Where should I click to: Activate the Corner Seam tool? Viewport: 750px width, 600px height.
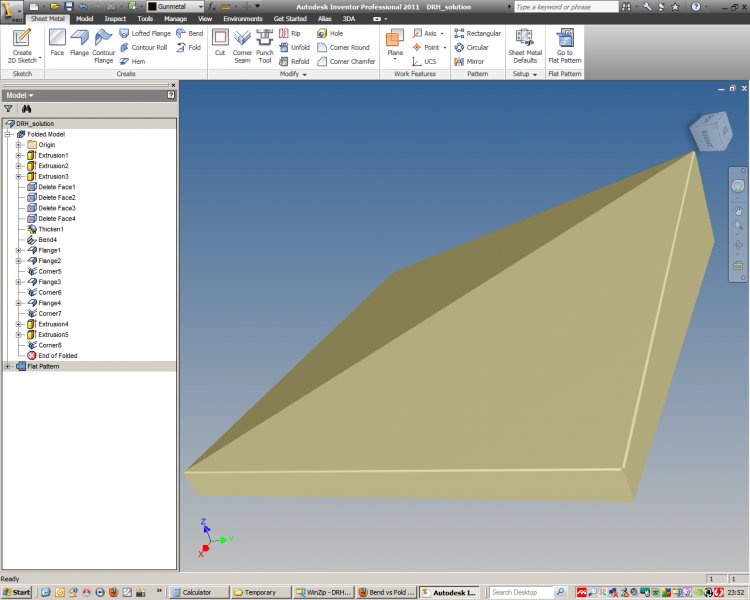pyautogui.click(x=242, y=43)
